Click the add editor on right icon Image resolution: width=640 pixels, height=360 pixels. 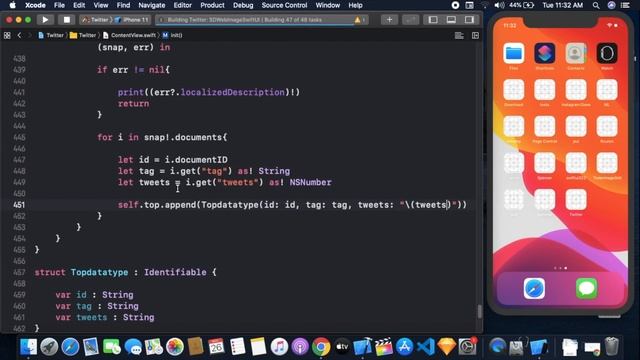click(475, 36)
